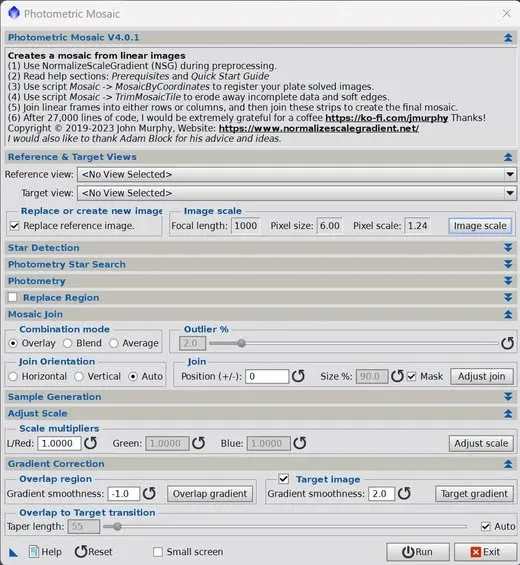Image resolution: width=520 pixels, height=565 pixels.
Task: Open the ko-fi.com/jmurphy link
Action: point(387,118)
